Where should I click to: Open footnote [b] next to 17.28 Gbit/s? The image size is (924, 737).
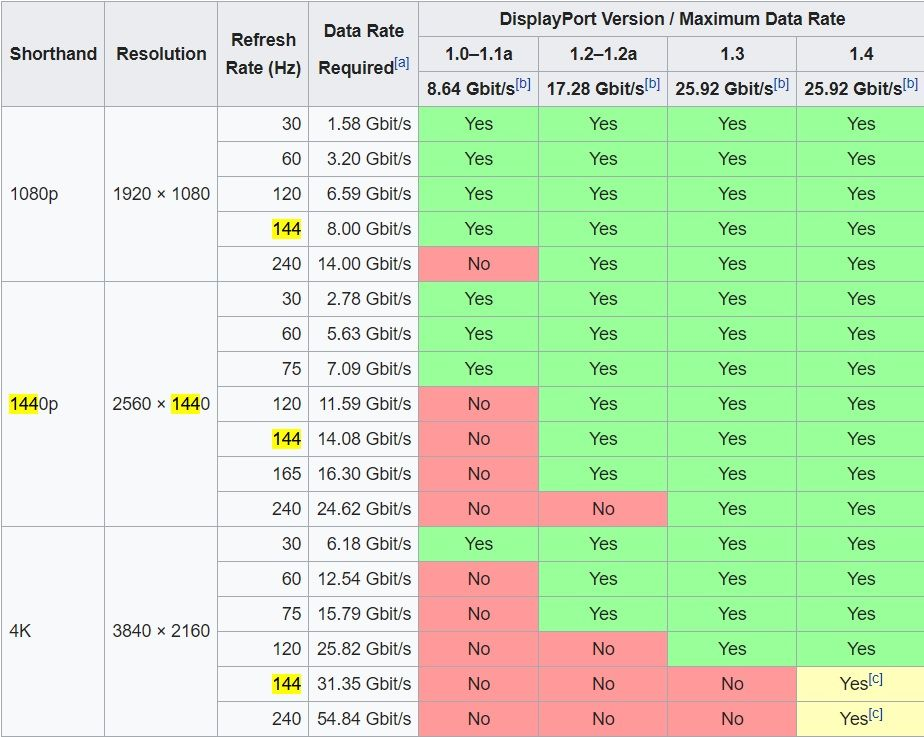[652, 84]
